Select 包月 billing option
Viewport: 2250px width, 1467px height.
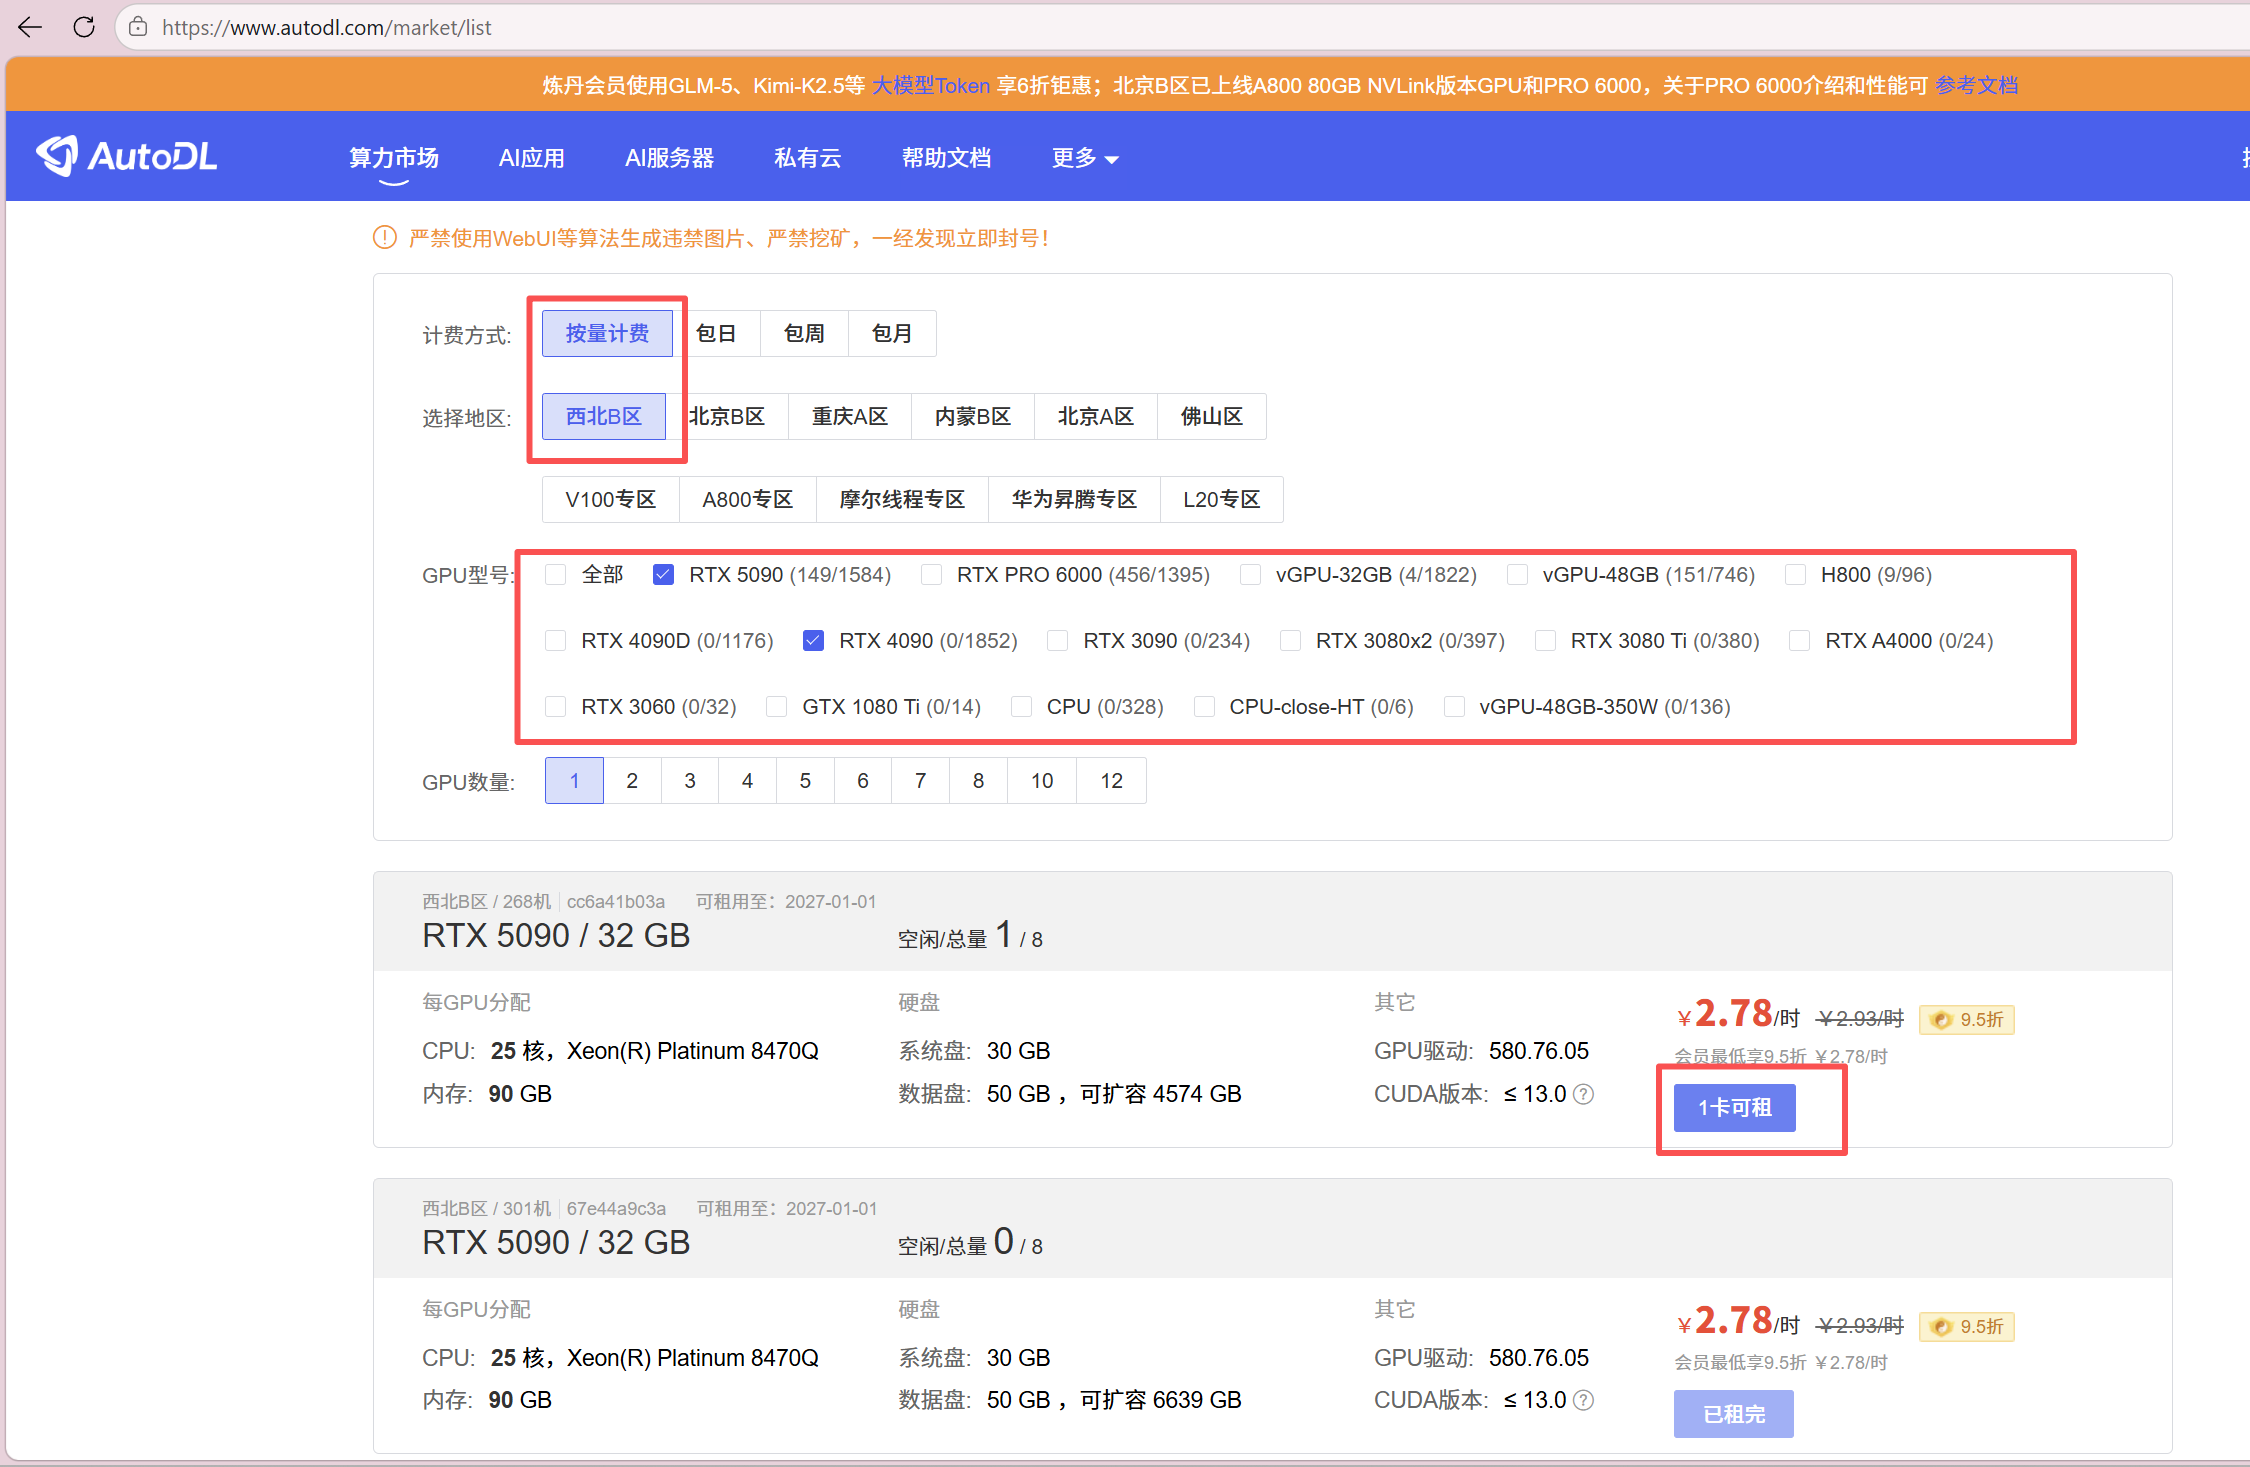pos(891,333)
